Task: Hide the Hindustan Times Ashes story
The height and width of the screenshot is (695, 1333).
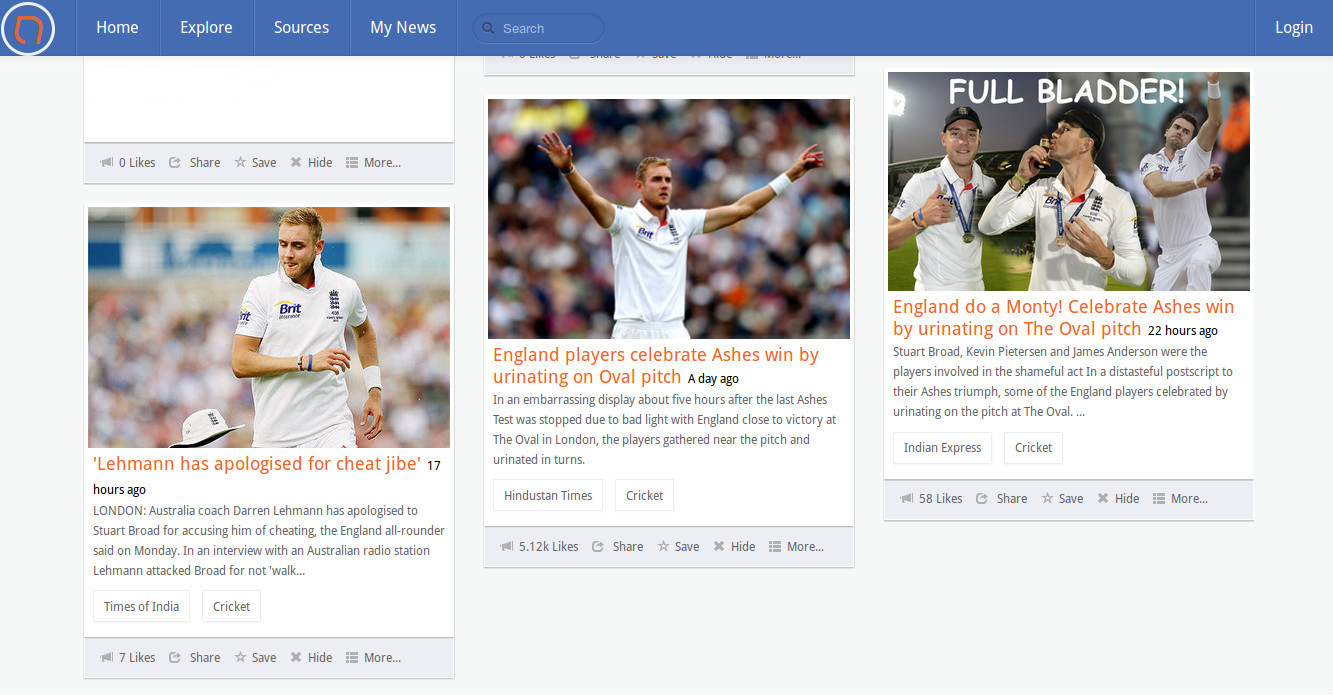Action: tap(734, 547)
